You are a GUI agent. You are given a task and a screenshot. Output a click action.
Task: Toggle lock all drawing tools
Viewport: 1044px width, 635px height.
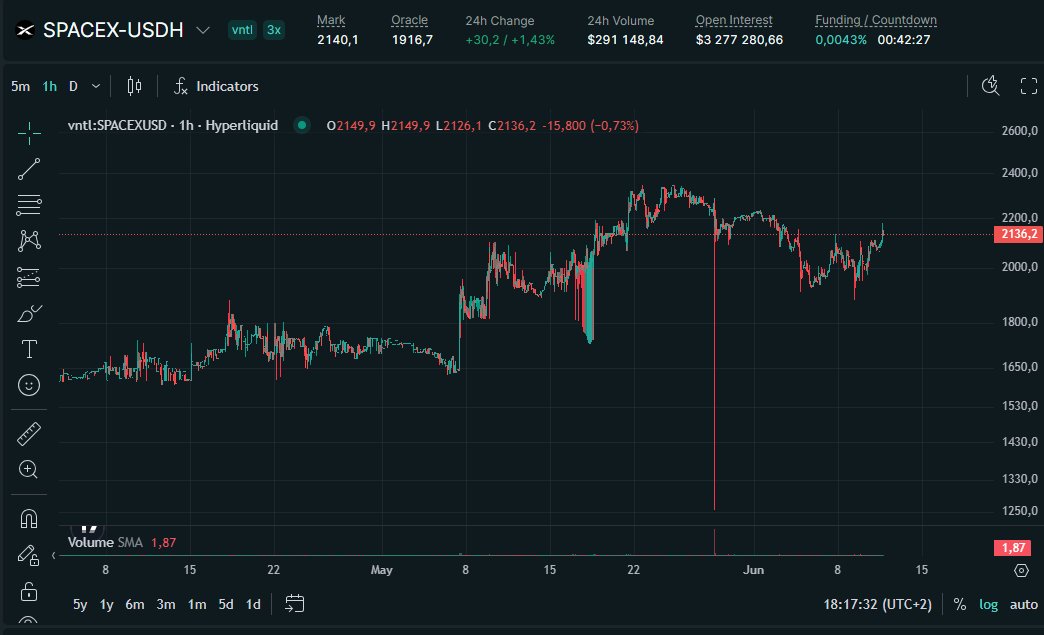click(x=29, y=590)
